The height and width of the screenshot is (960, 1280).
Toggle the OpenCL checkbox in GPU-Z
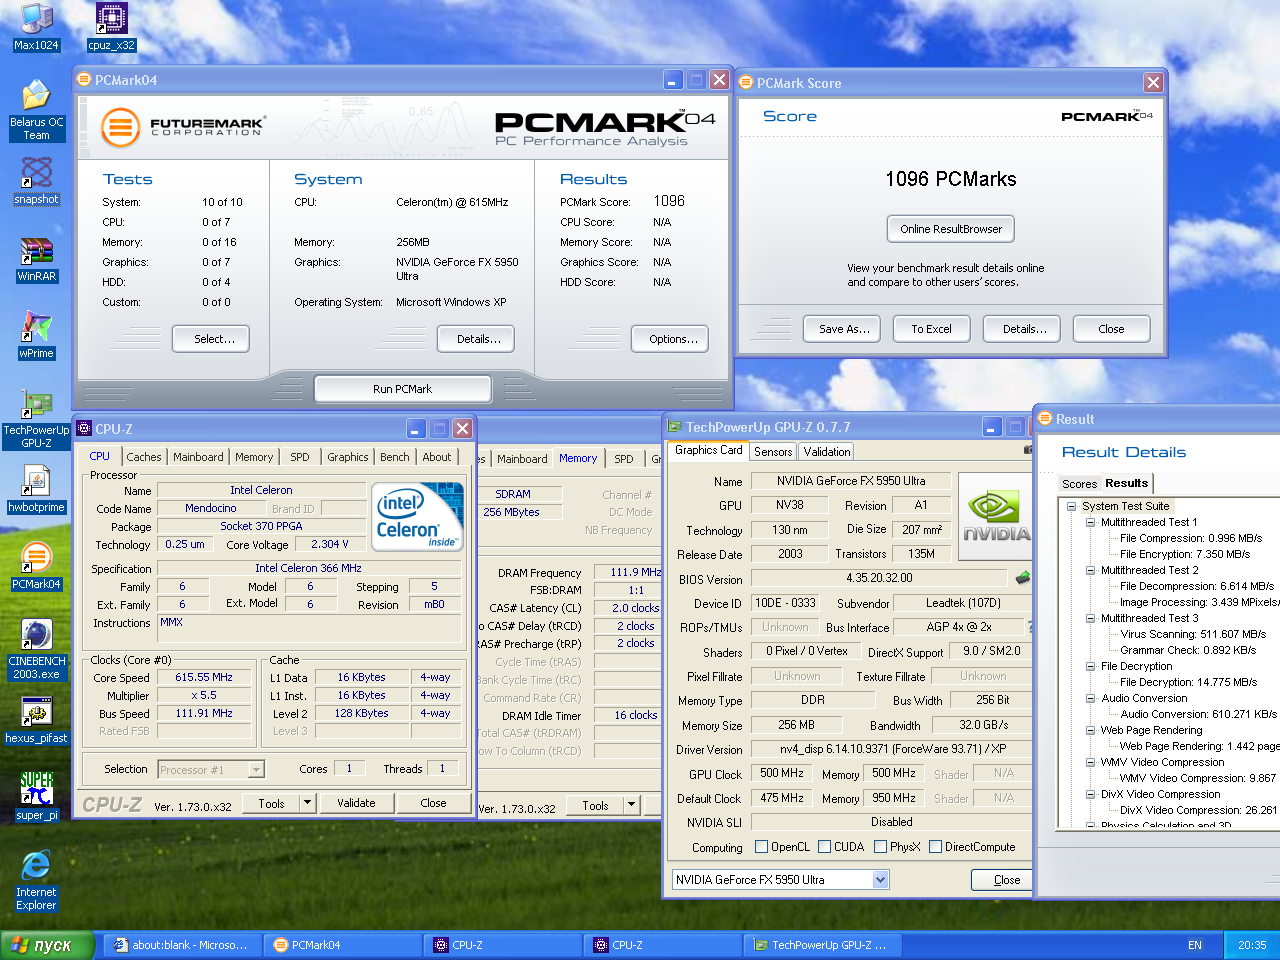(x=761, y=847)
